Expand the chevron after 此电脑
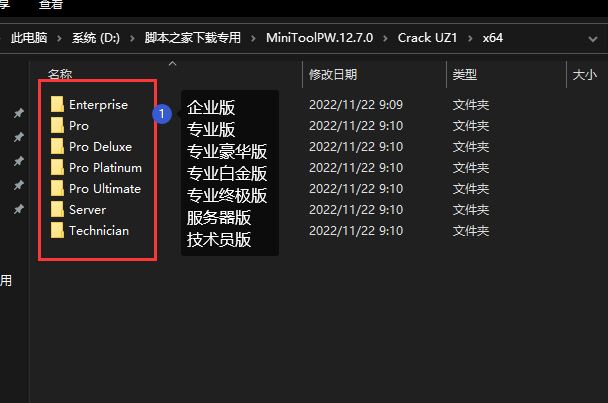Image resolution: width=608 pixels, height=403 pixels. (59, 38)
